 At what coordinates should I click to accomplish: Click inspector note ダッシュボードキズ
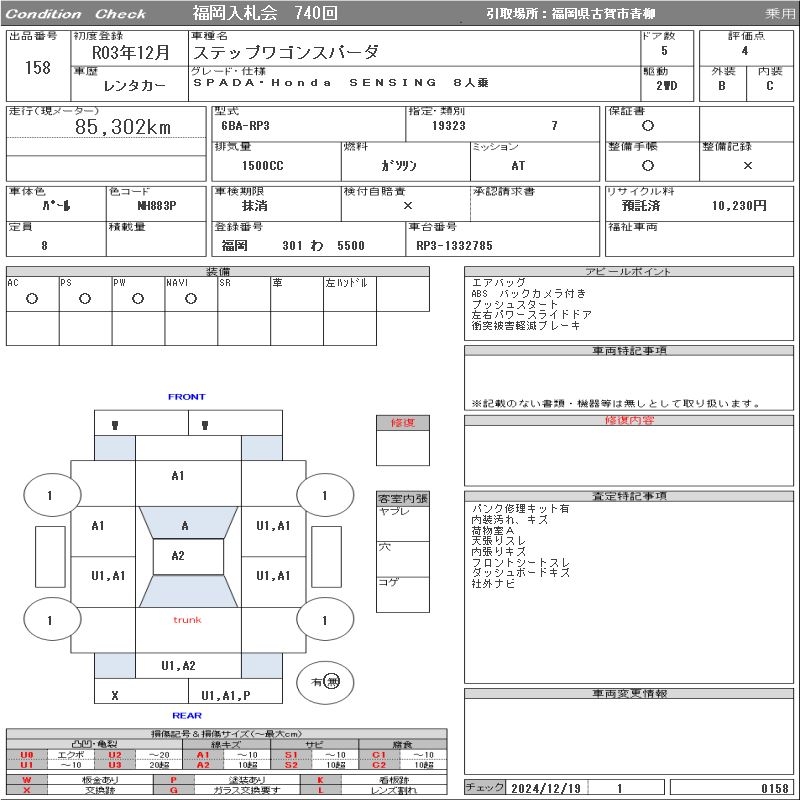coord(520,573)
